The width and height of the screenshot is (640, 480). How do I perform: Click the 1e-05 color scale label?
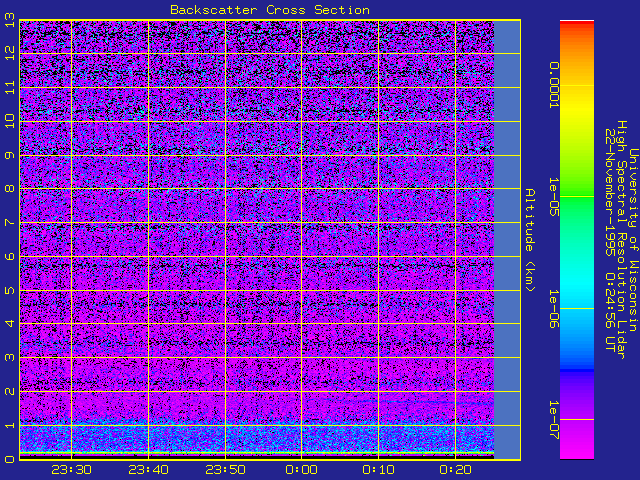point(553,197)
